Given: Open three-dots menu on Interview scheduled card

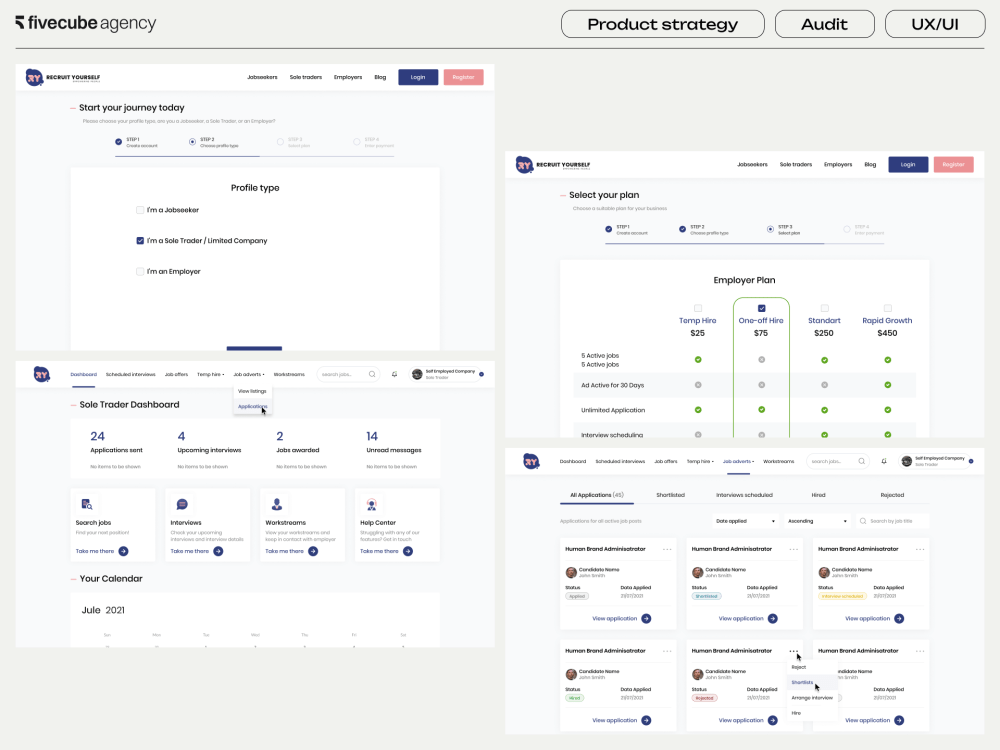Looking at the screenshot, I should click(920, 549).
